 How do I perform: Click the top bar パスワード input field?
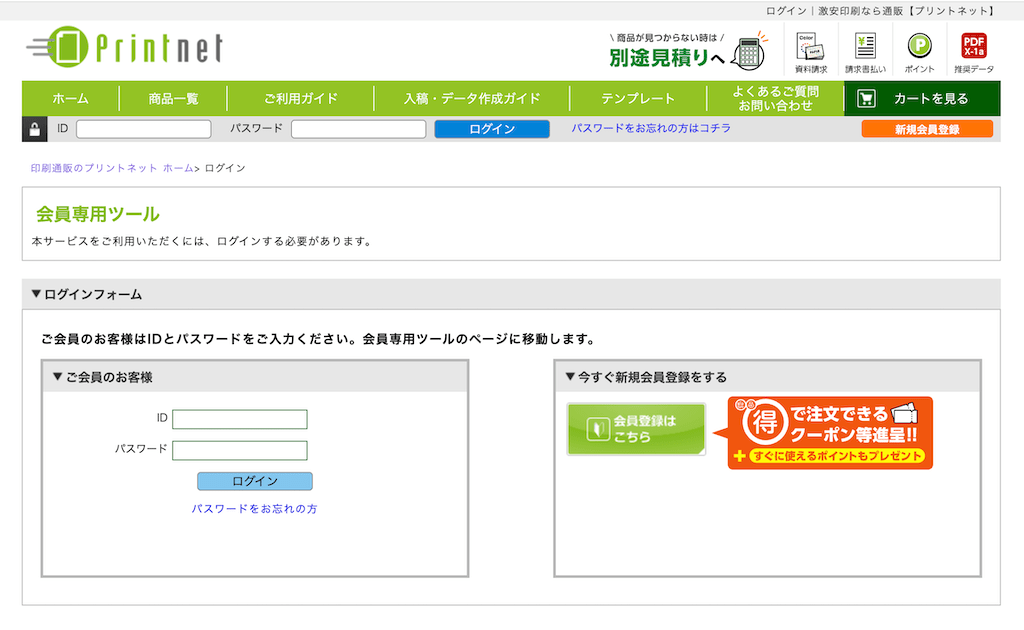359,129
